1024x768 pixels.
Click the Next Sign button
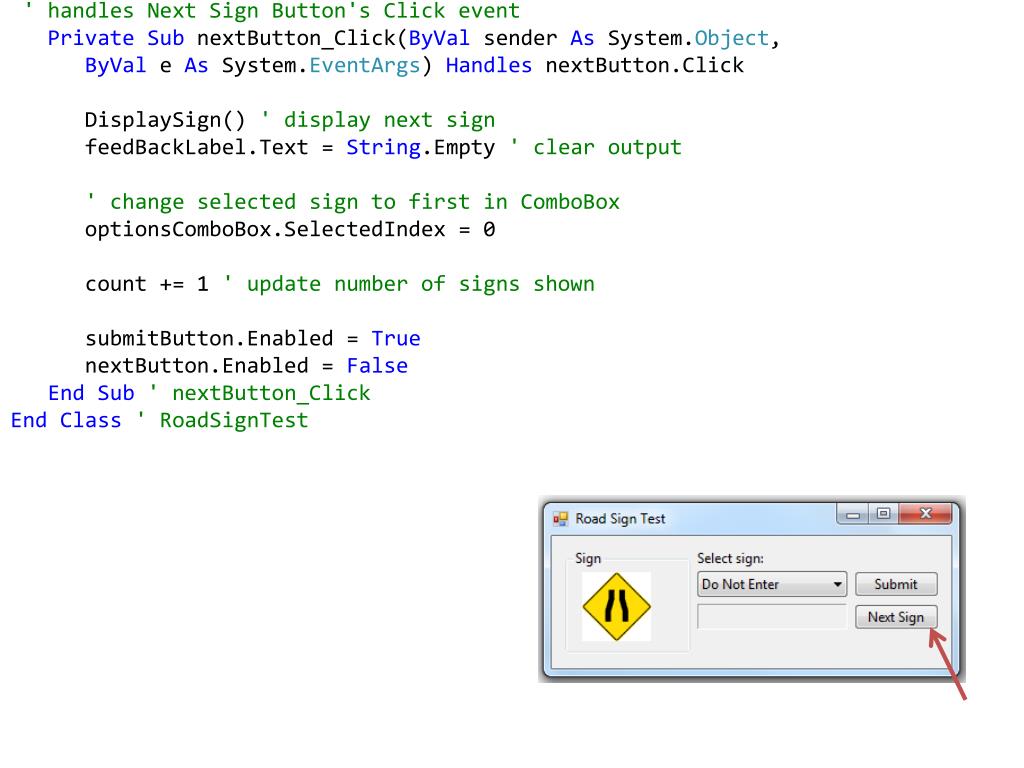click(896, 617)
